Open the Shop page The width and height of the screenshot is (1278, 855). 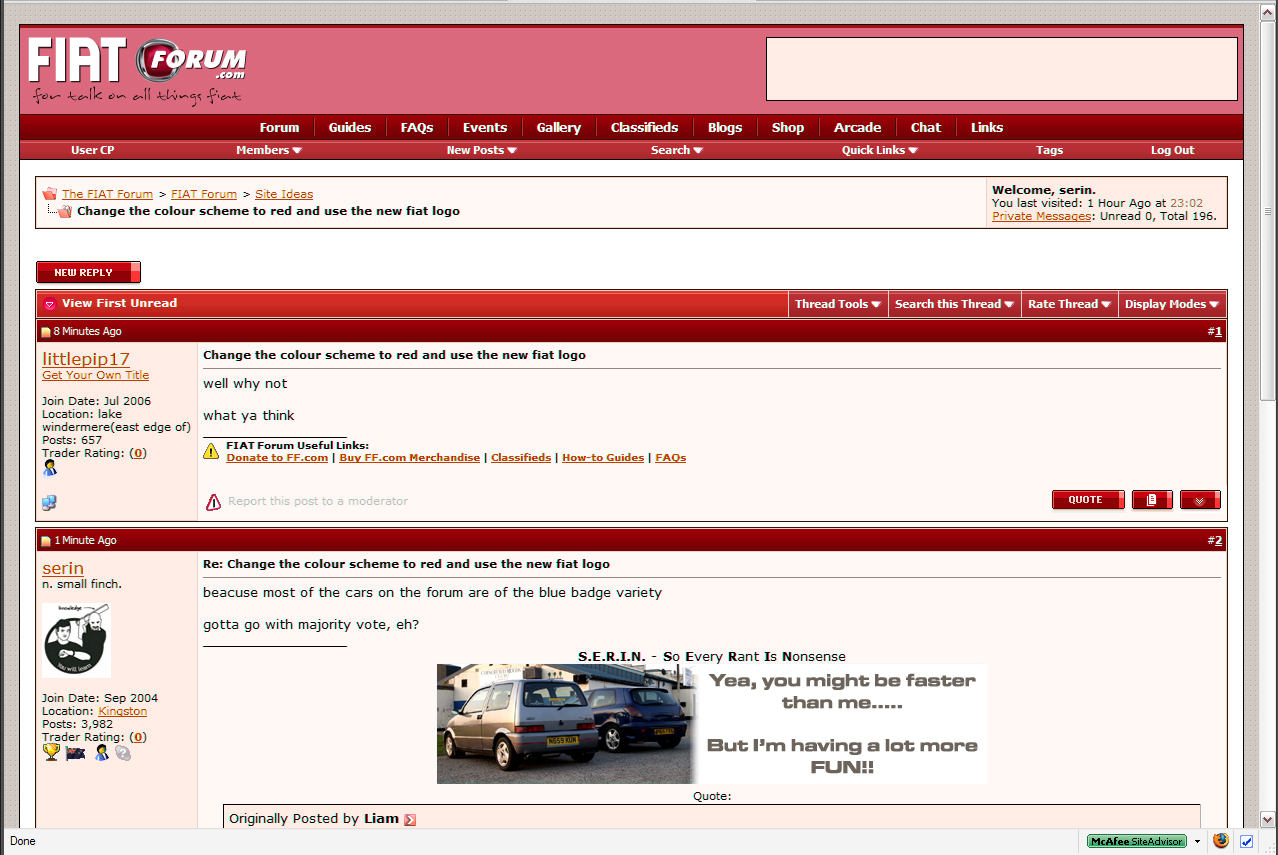point(788,127)
